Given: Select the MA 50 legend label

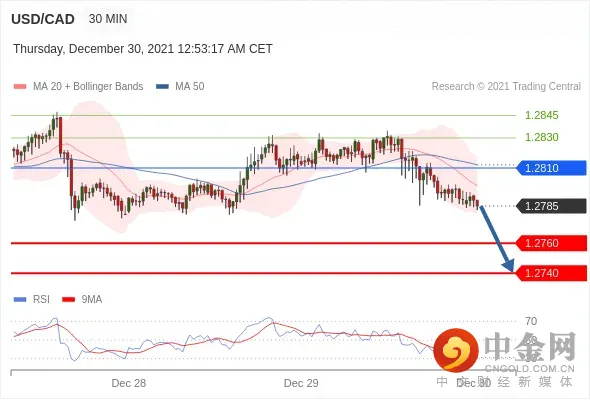Looking at the screenshot, I should [190, 86].
